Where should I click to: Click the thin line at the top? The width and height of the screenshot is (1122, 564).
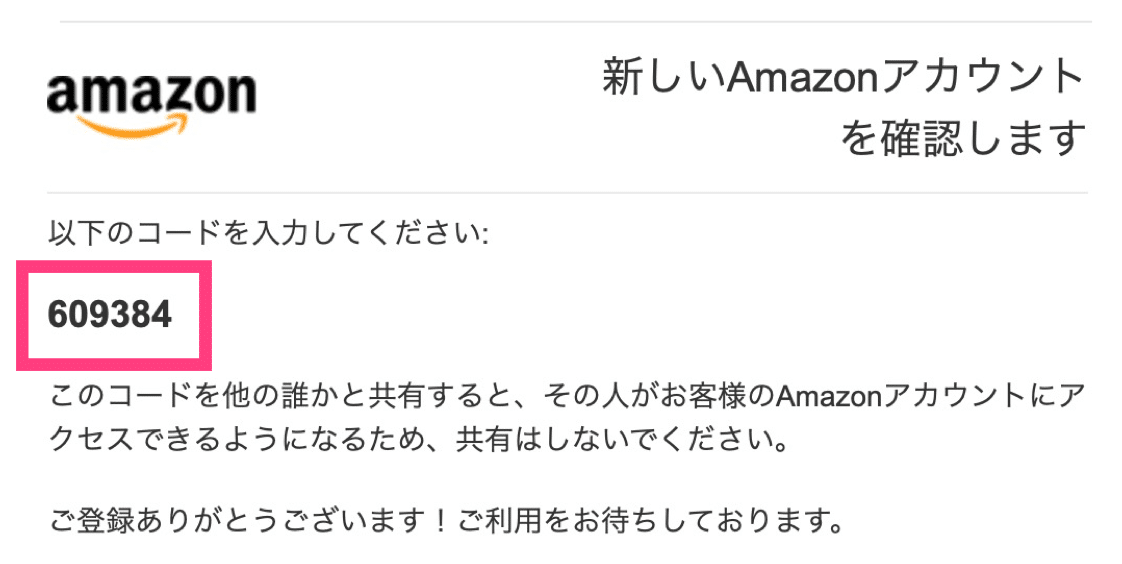tap(575, 21)
